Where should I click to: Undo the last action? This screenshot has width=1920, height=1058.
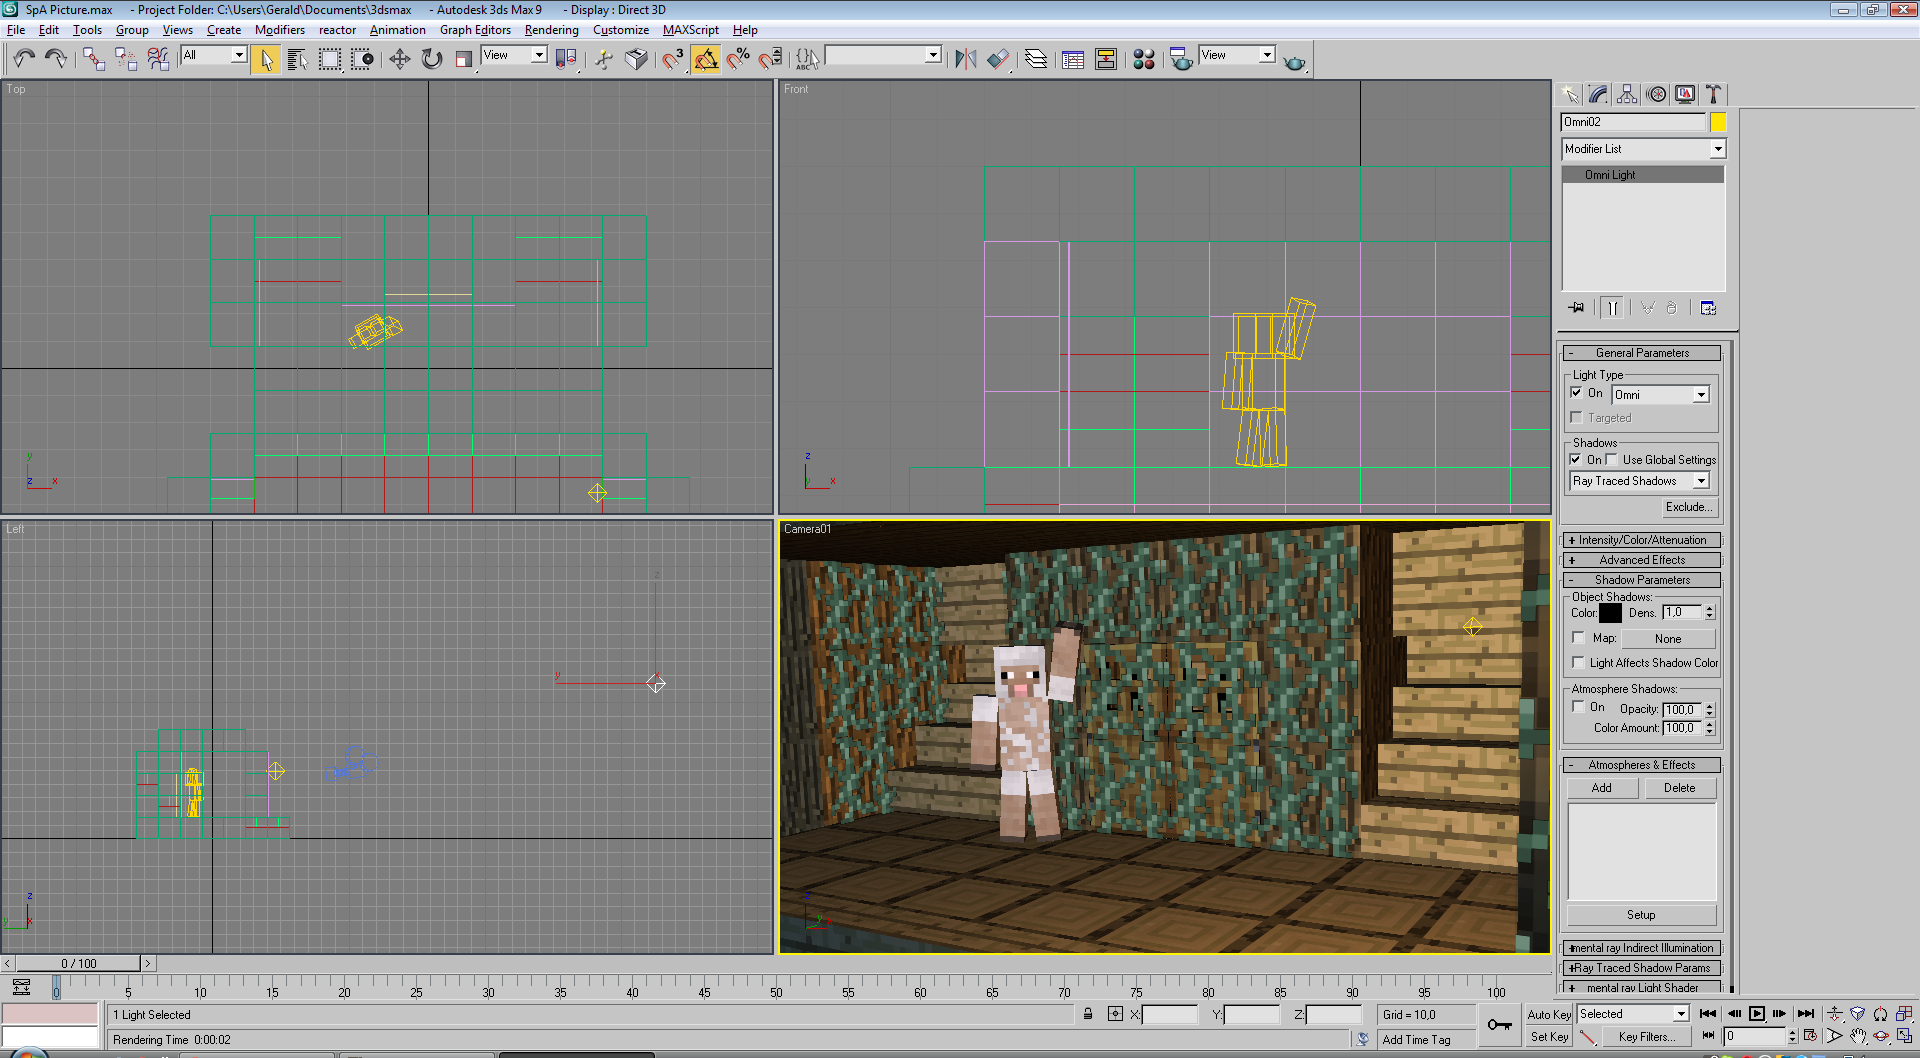tap(24, 59)
